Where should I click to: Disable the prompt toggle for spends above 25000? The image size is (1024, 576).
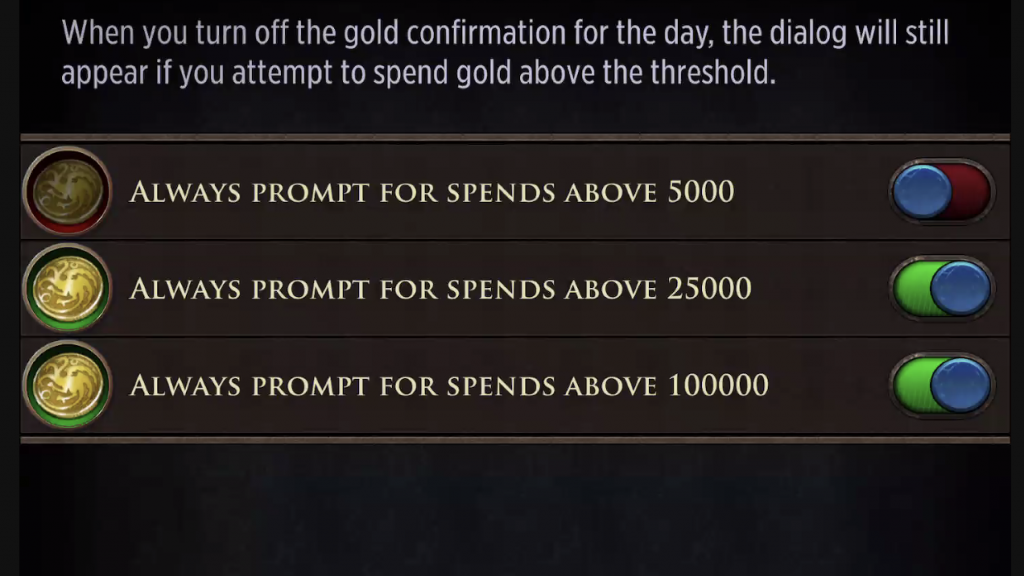pyautogui.click(x=942, y=288)
